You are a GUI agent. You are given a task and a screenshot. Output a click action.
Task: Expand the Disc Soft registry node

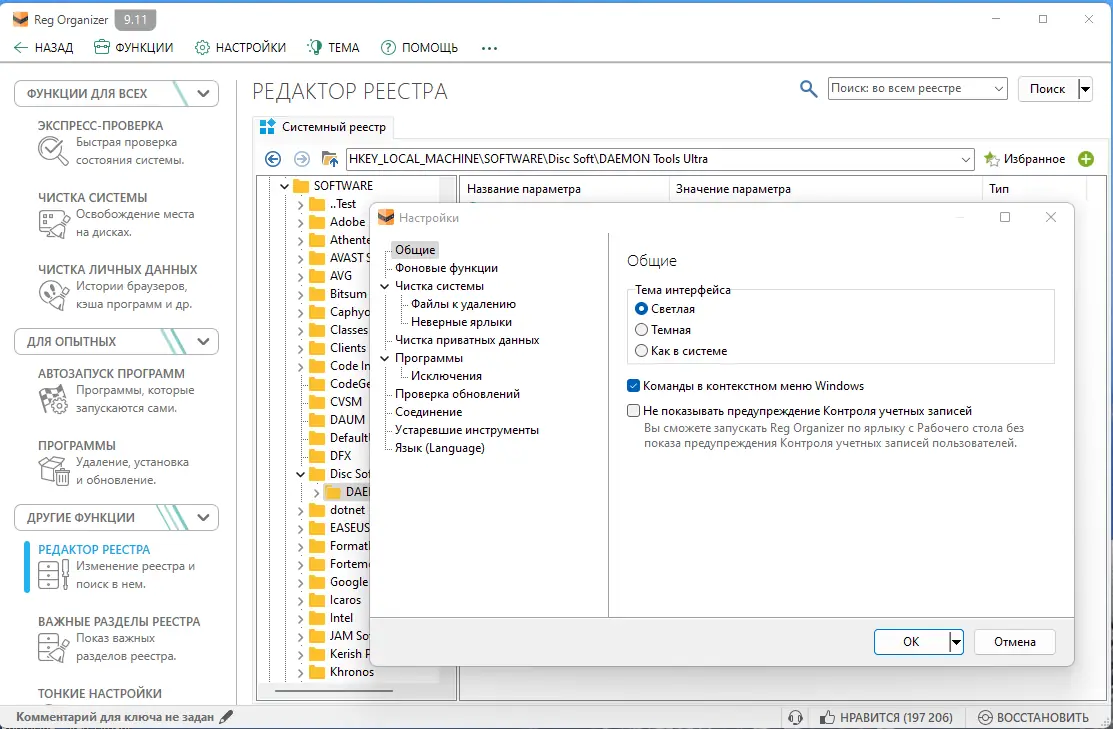[299, 473]
